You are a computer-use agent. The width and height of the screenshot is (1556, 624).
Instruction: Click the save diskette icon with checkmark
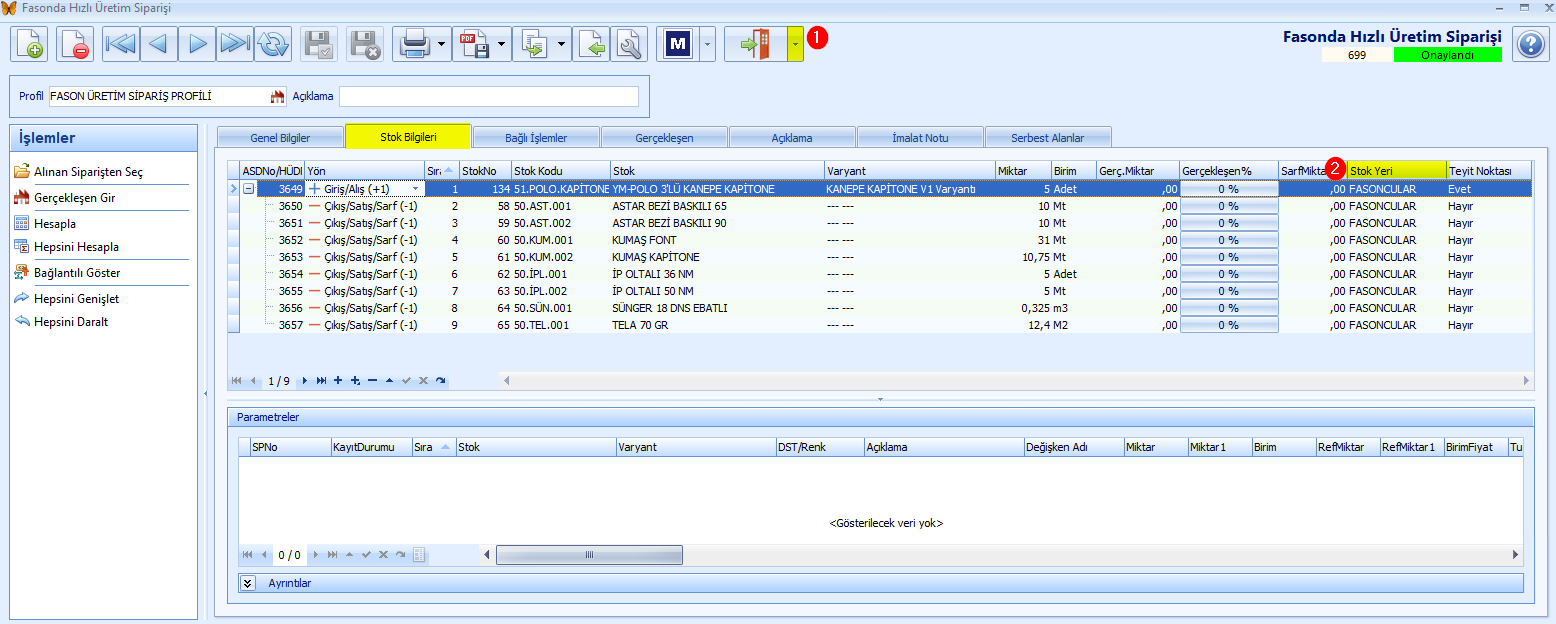point(319,44)
